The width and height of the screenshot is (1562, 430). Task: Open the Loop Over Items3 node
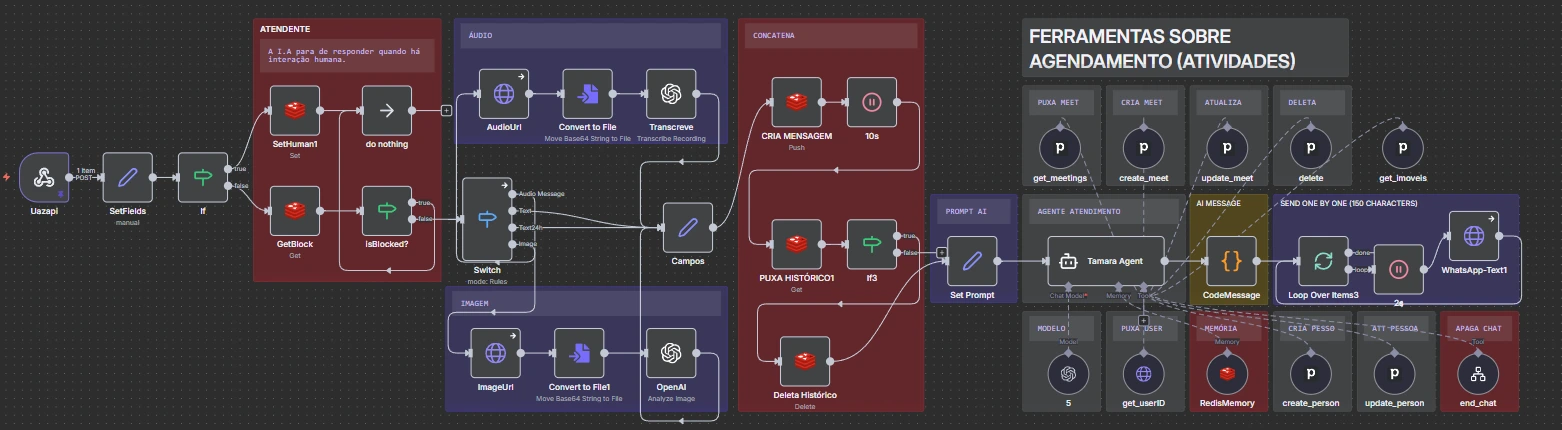[x=1323, y=261]
